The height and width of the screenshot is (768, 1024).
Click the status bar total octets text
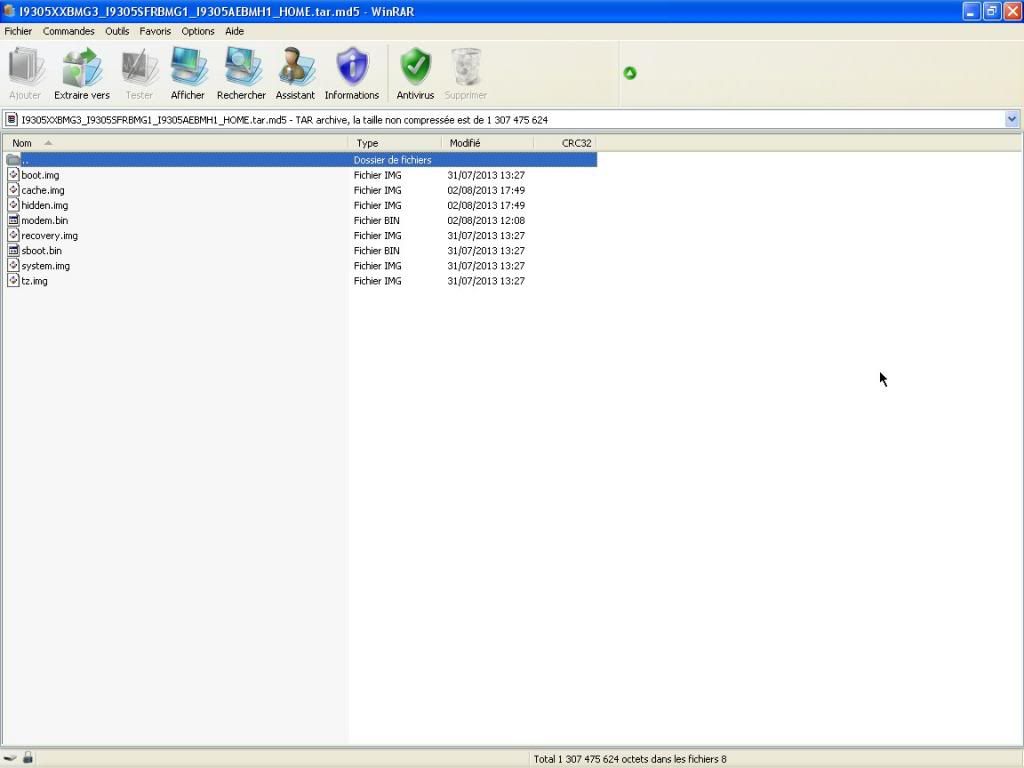(630, 759)
